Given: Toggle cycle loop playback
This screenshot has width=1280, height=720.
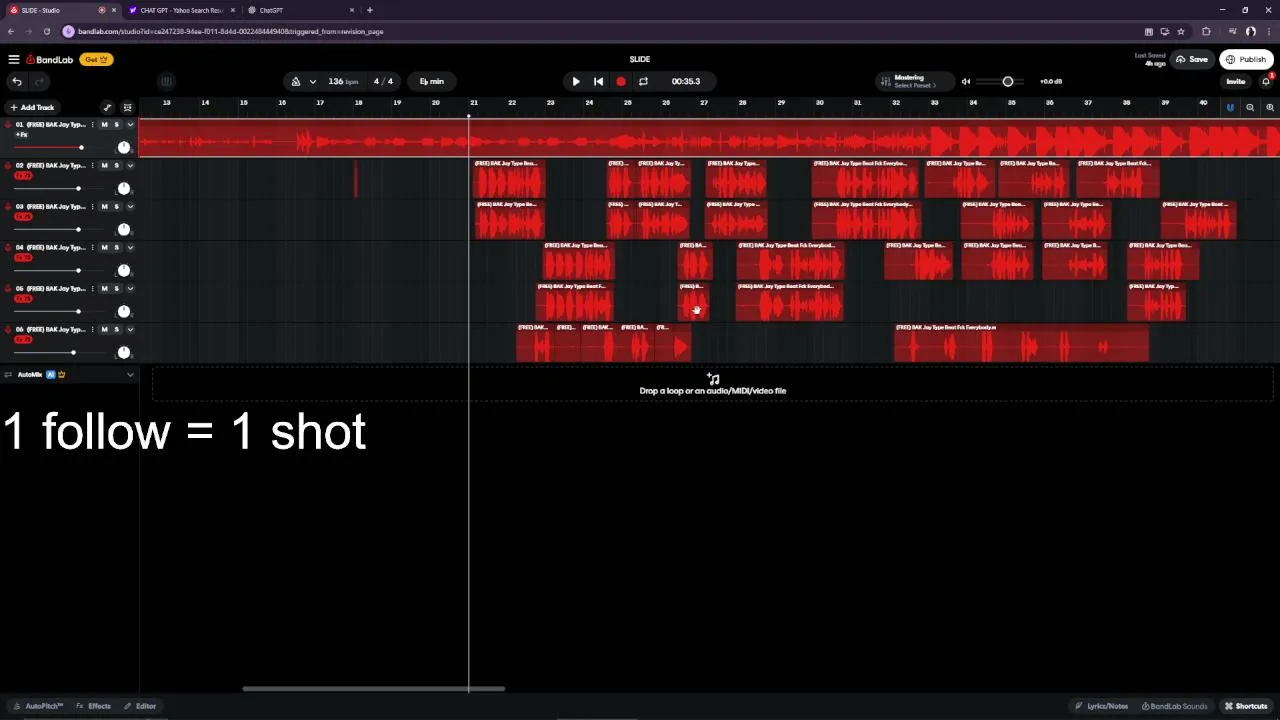Looking at the screenshot, I should [643, 82].
